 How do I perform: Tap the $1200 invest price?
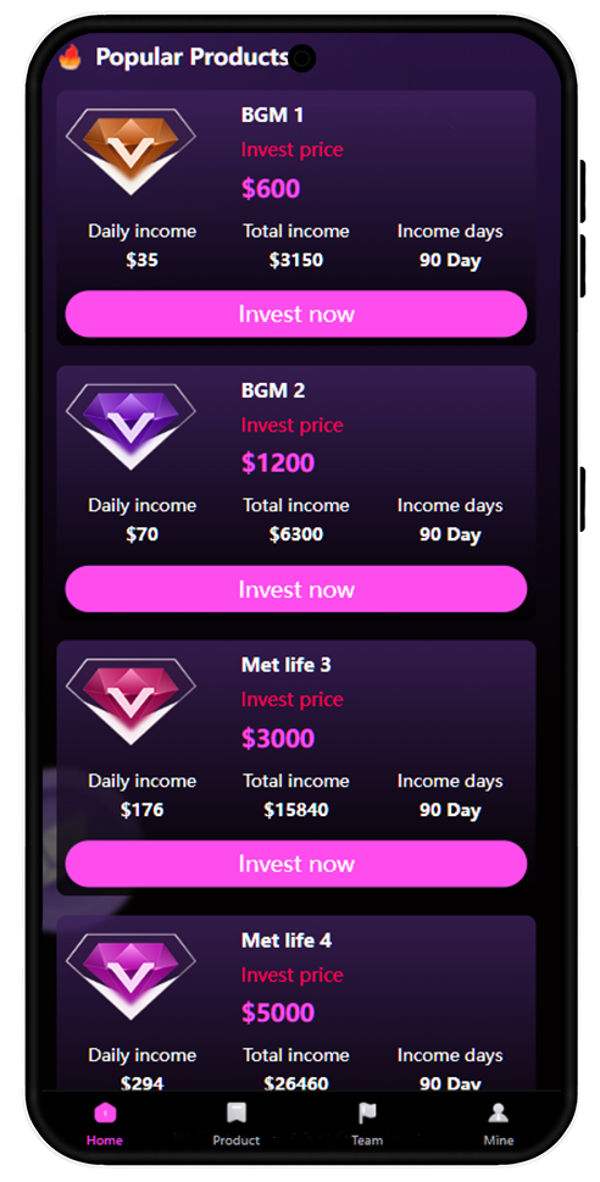(x=278, y=463)
